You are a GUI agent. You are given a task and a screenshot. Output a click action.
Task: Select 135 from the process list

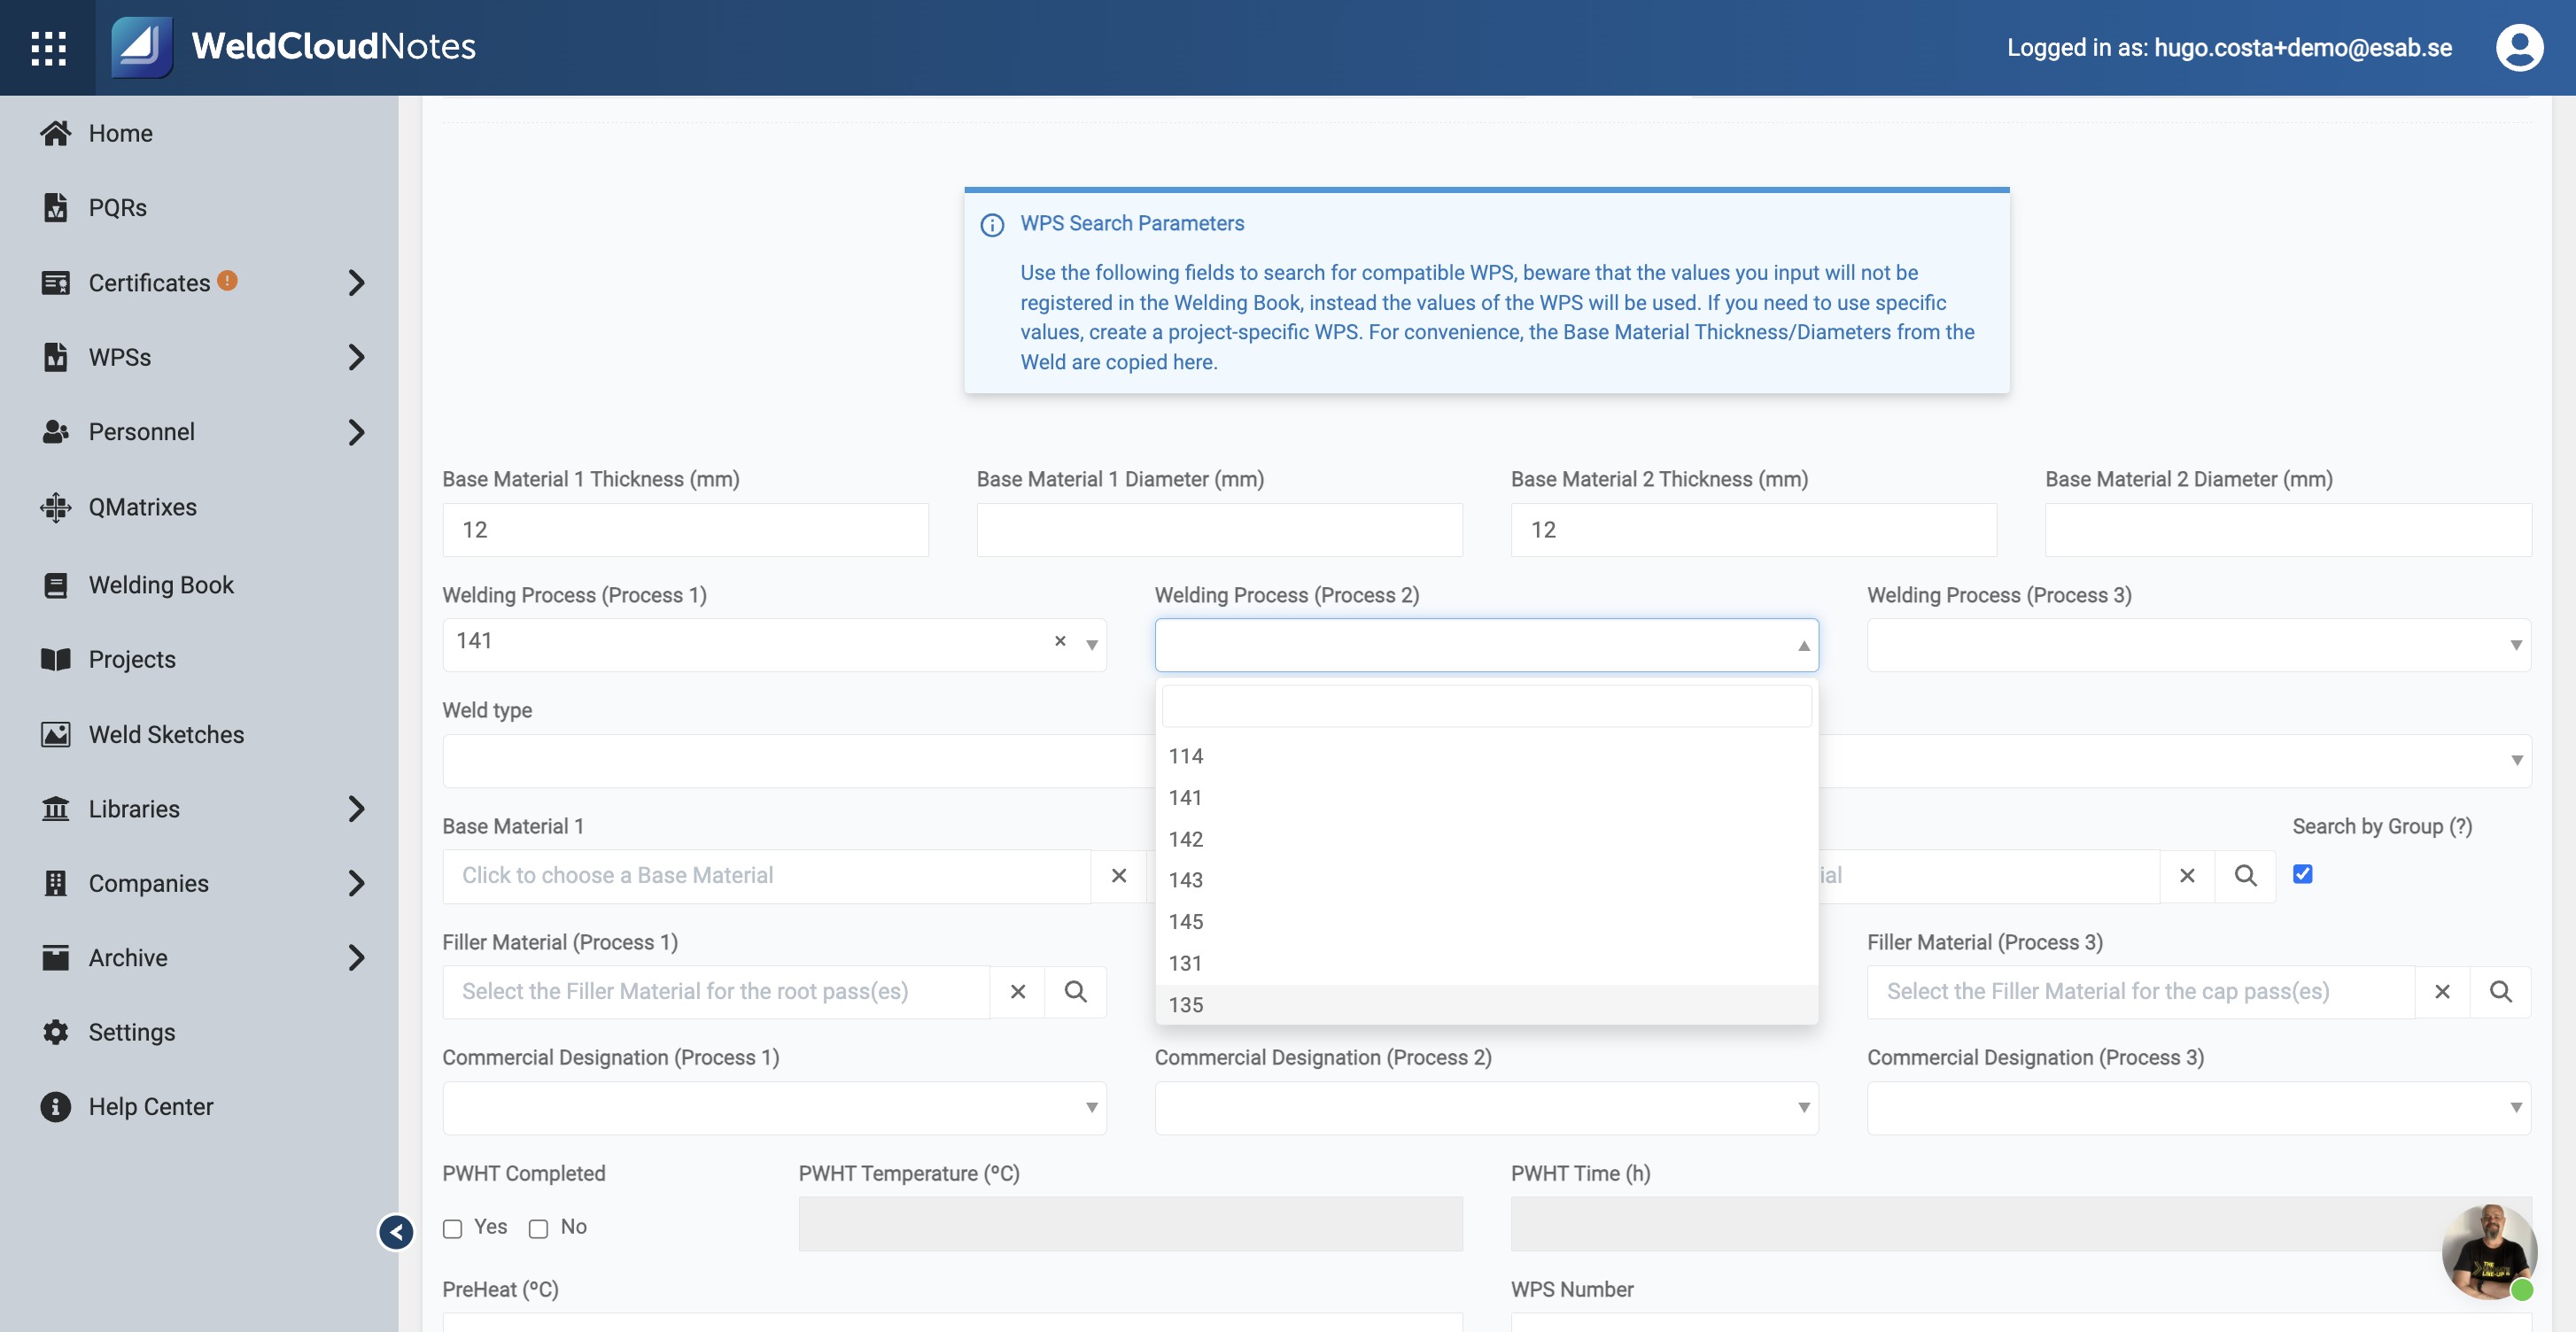coord(1486,1004)
